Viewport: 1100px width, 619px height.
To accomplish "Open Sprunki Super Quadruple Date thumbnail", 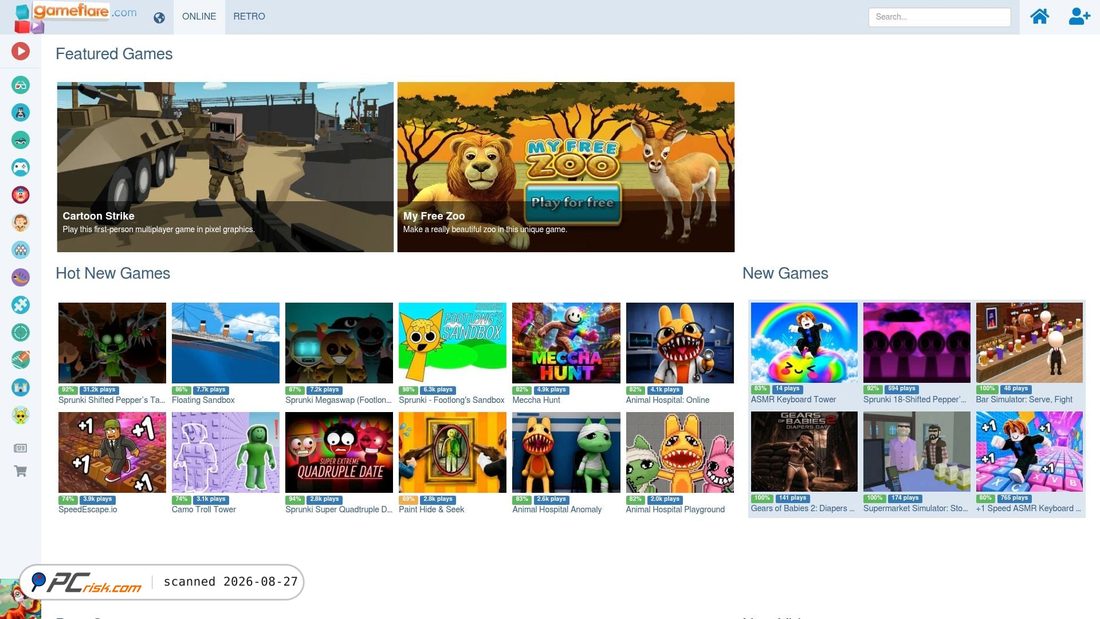I will pyautogui.click(x=339, y=453).
